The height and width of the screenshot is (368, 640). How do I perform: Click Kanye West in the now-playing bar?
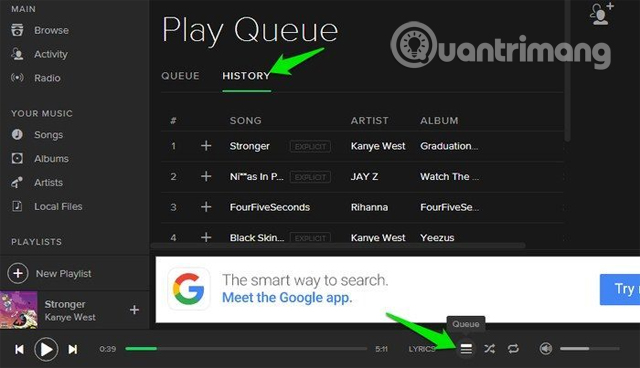coord(70,317)
